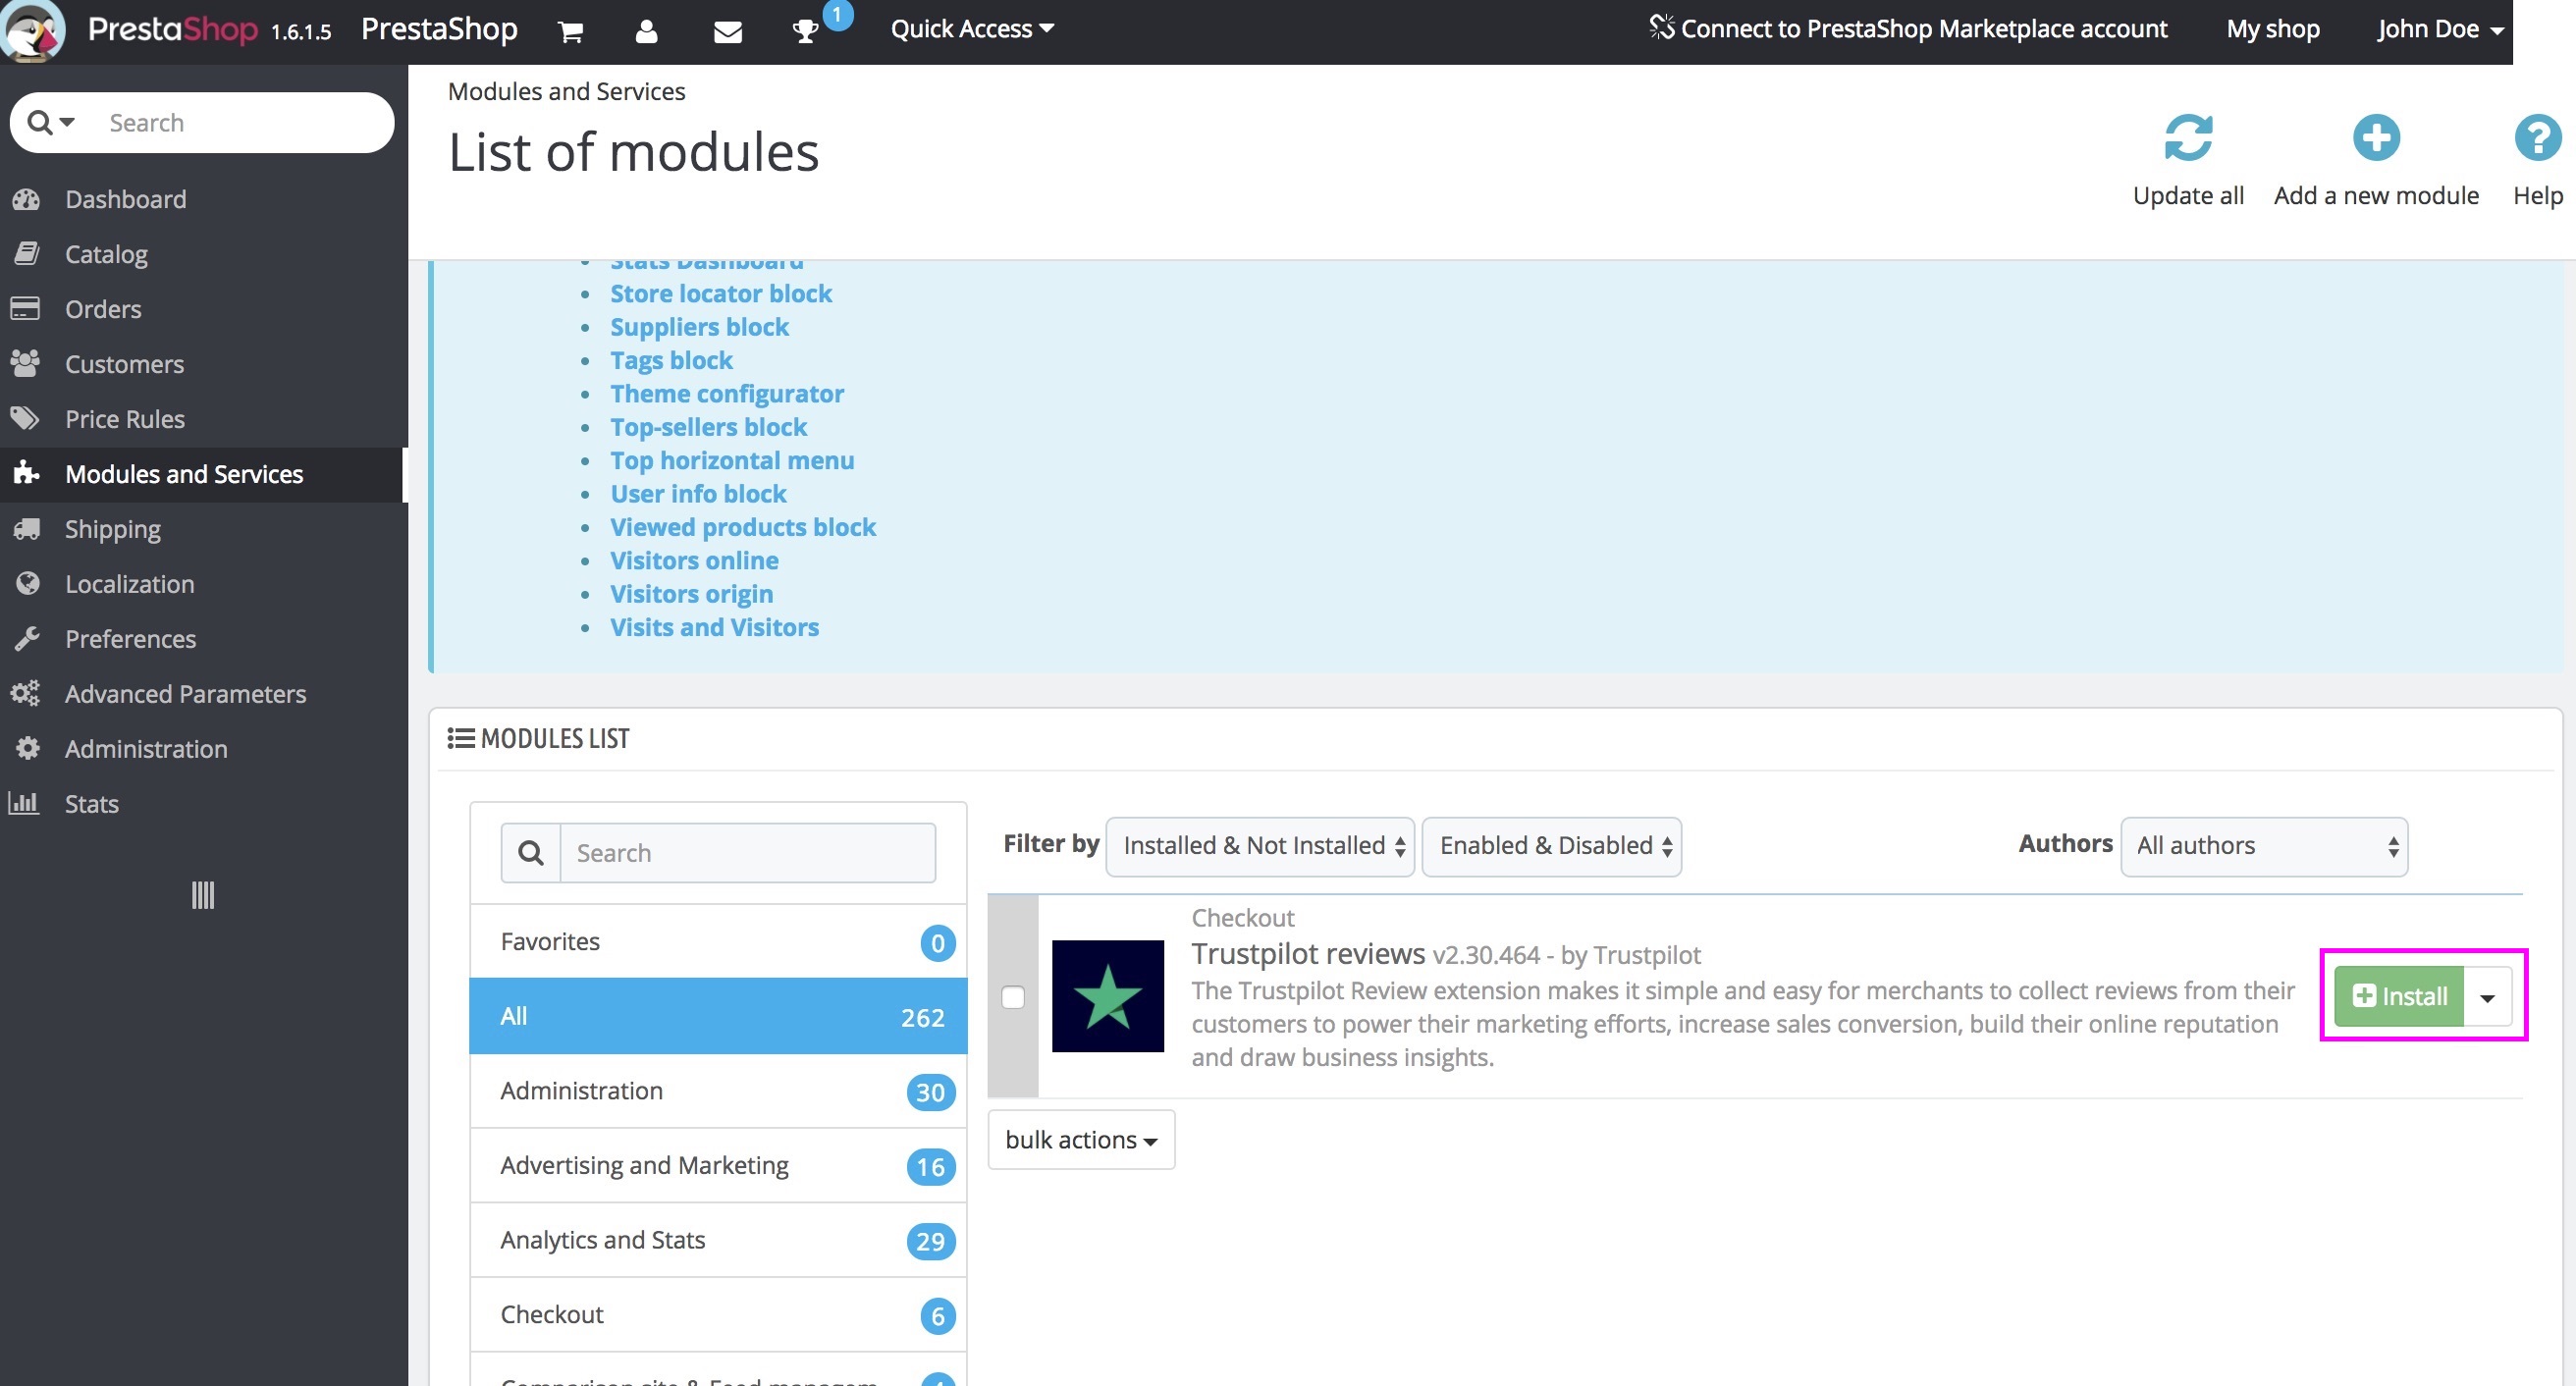The width and height of the screenshot is (2576, 1386).
Task: Open the messages envelope icon
Action: [728, 32]
